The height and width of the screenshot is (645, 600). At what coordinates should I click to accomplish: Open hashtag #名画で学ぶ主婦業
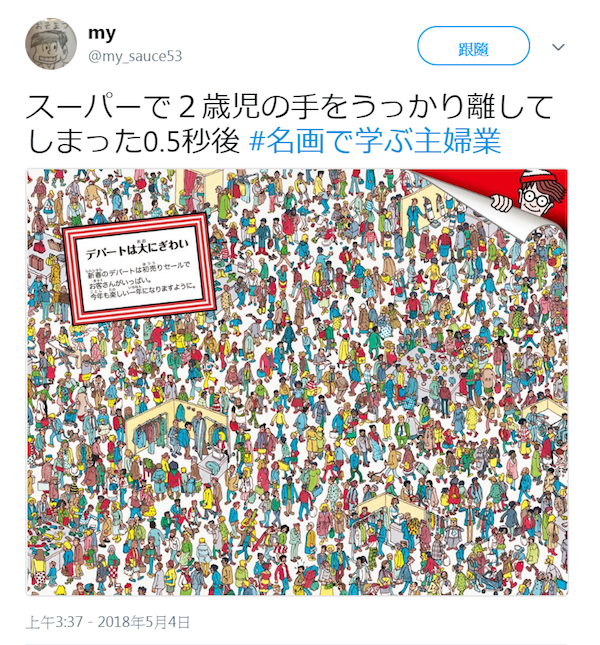(375, 141)
